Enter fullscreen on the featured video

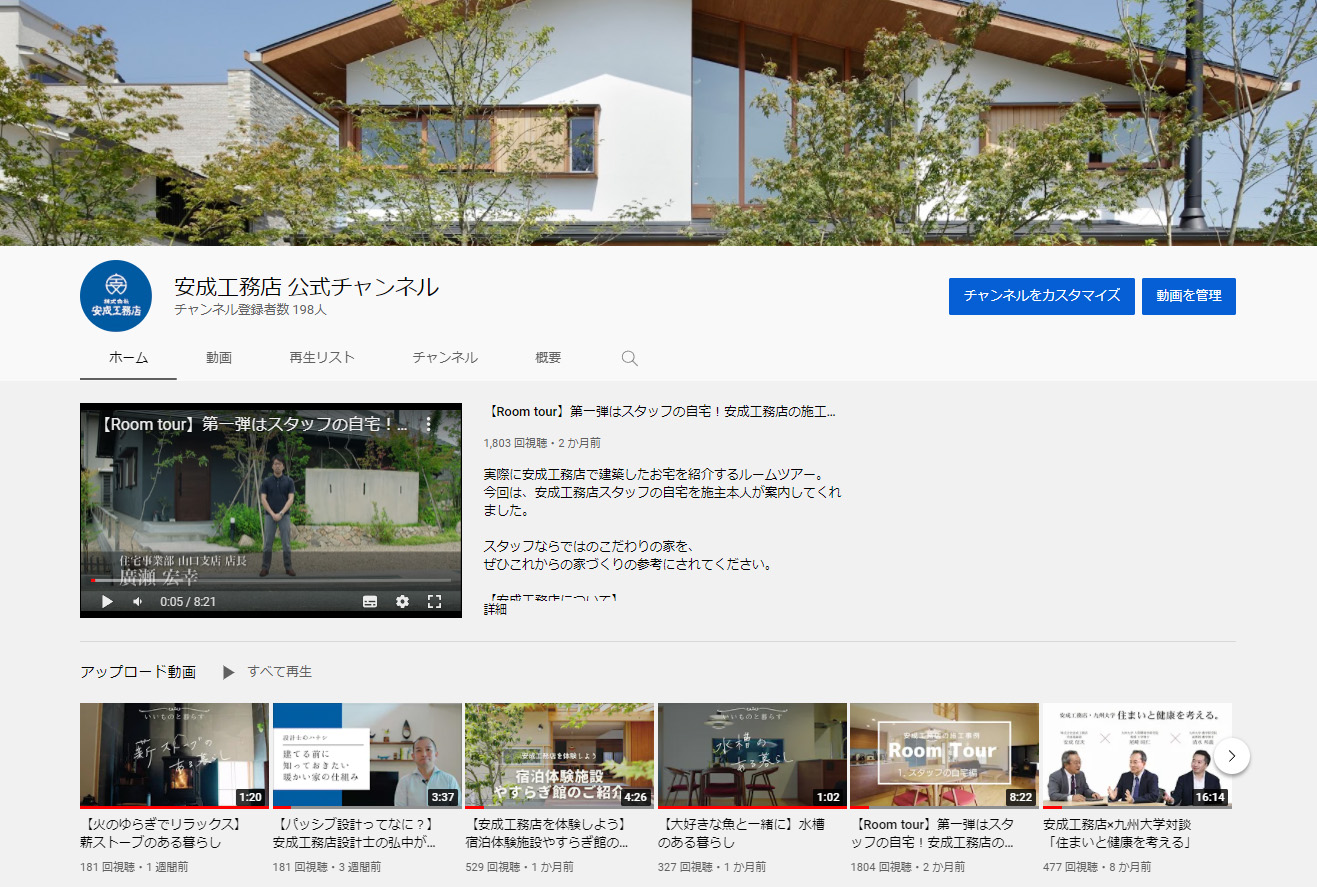pyautogui.click(x=434, y=602)
